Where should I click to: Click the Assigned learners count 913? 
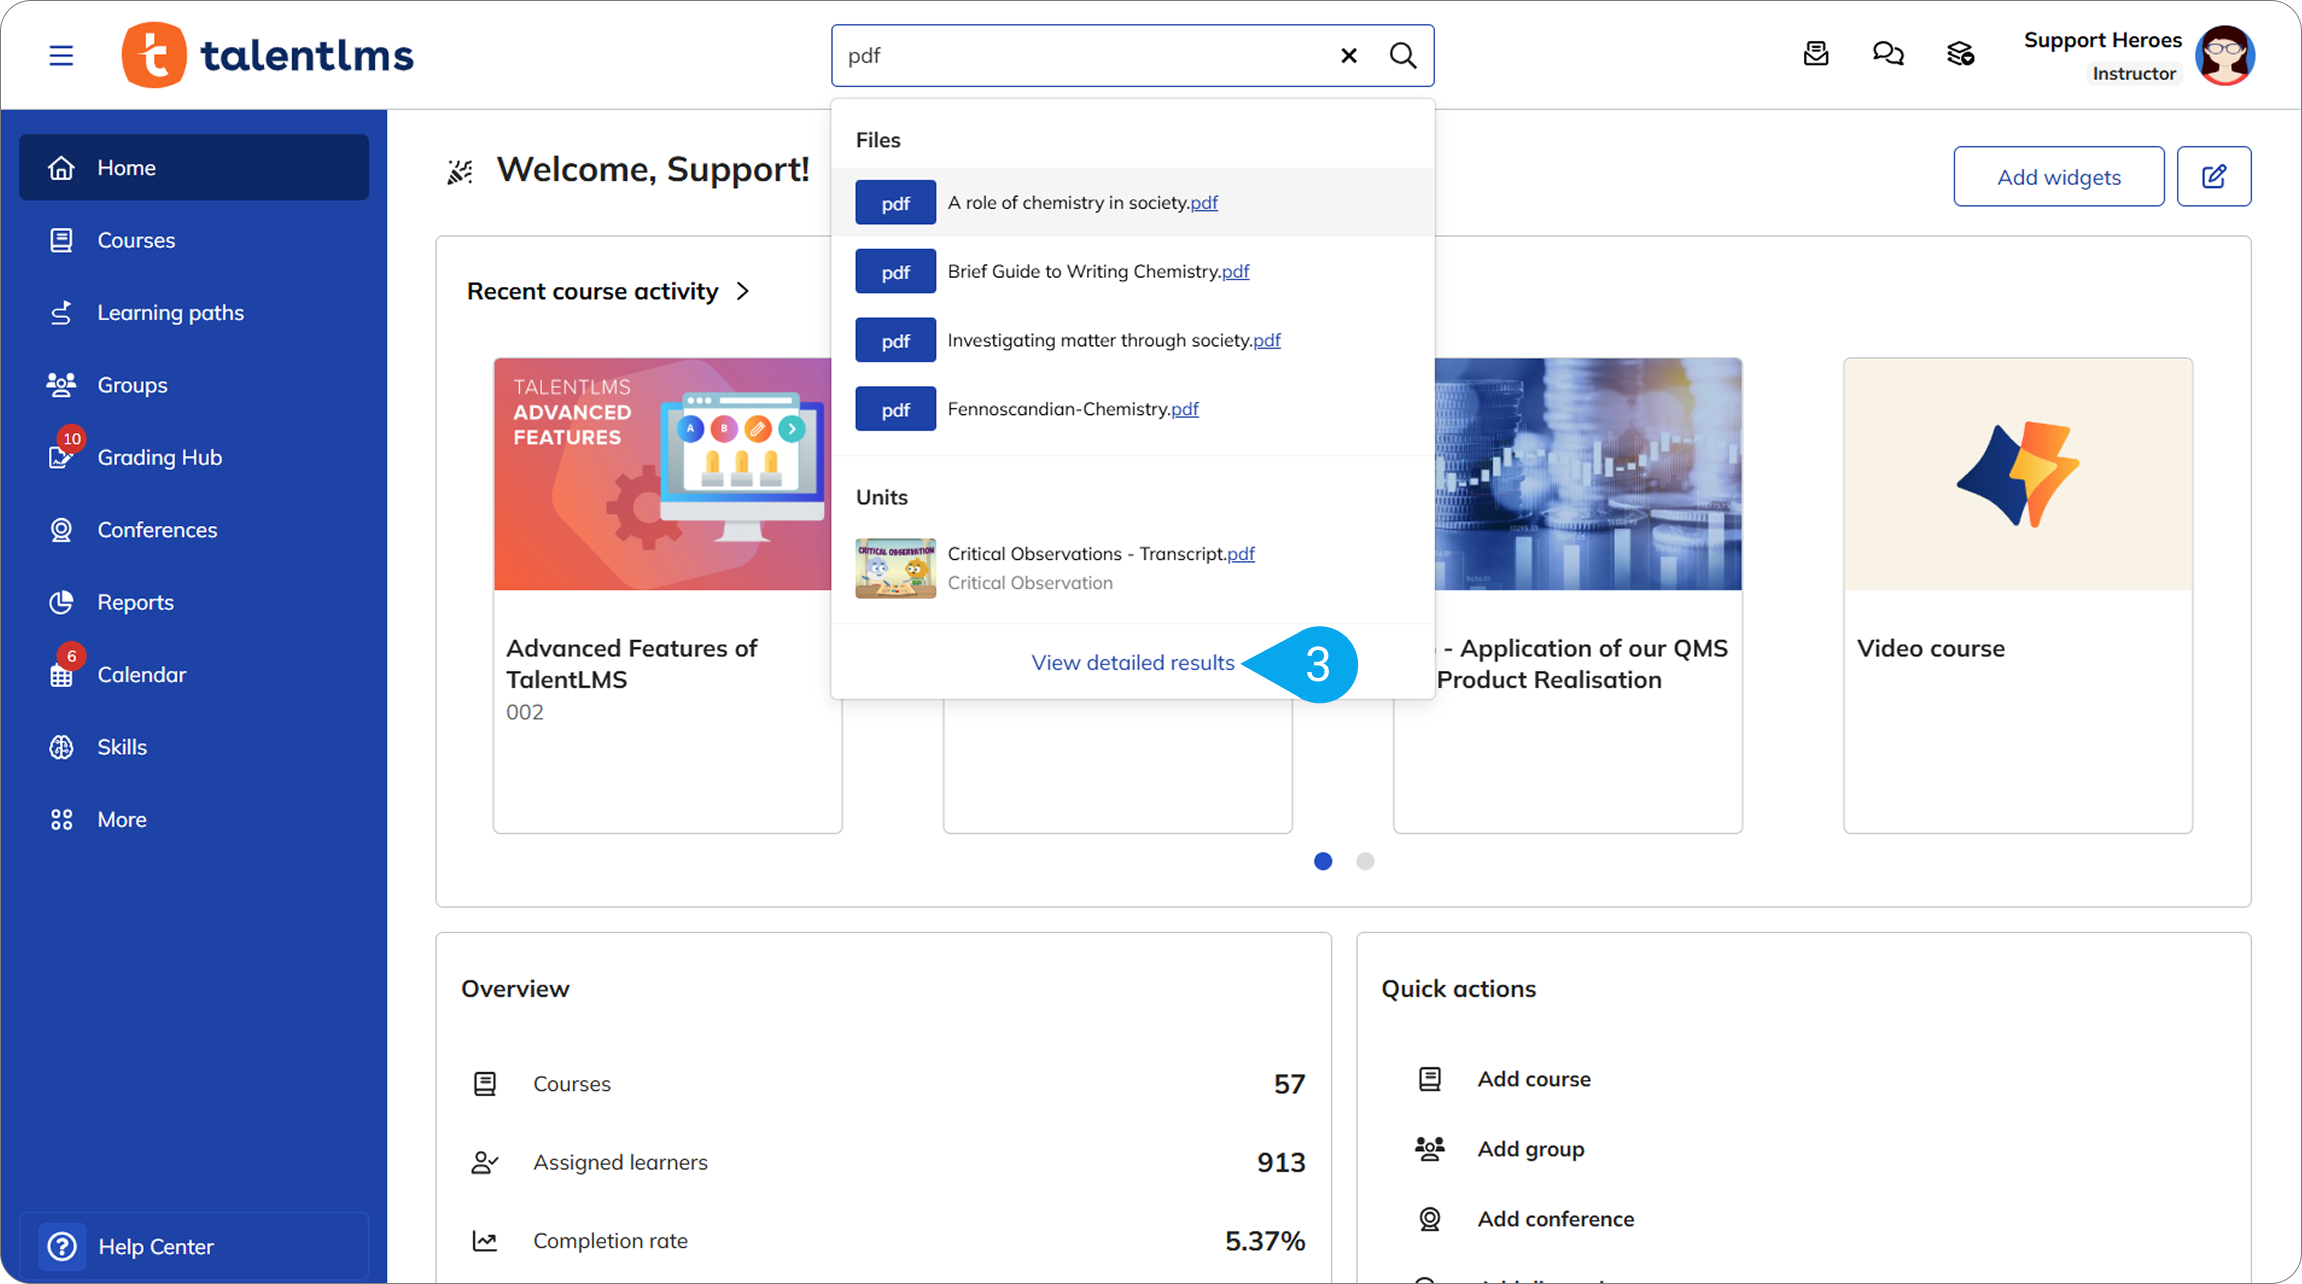(x=1281, y=1162)
